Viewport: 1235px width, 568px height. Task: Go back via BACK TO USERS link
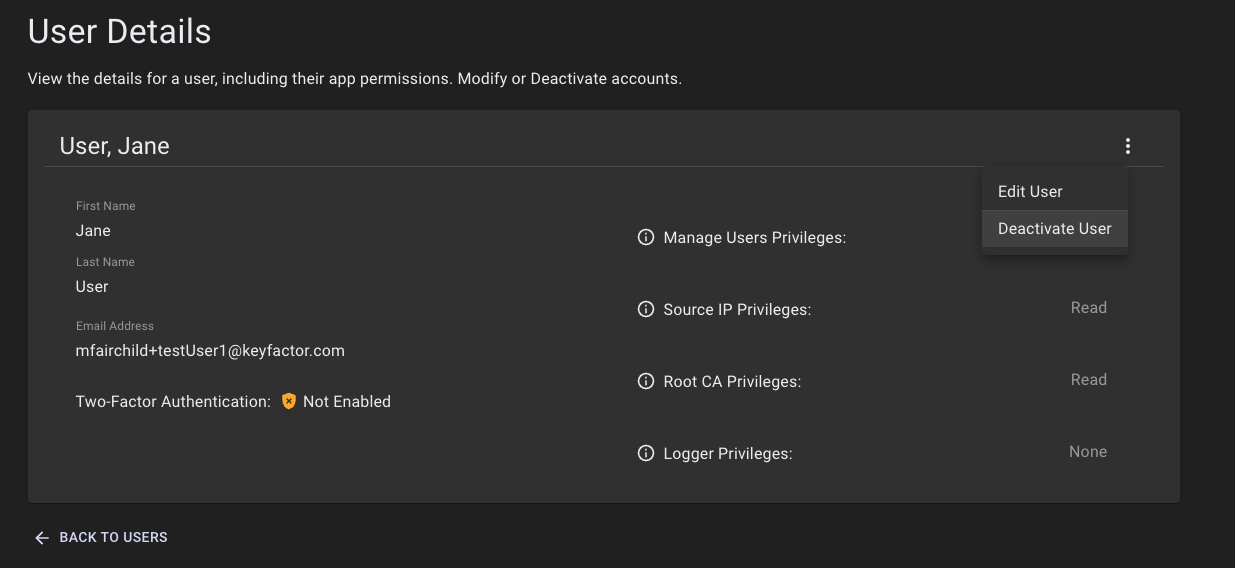pyautogui.click(x=113, y=538)
